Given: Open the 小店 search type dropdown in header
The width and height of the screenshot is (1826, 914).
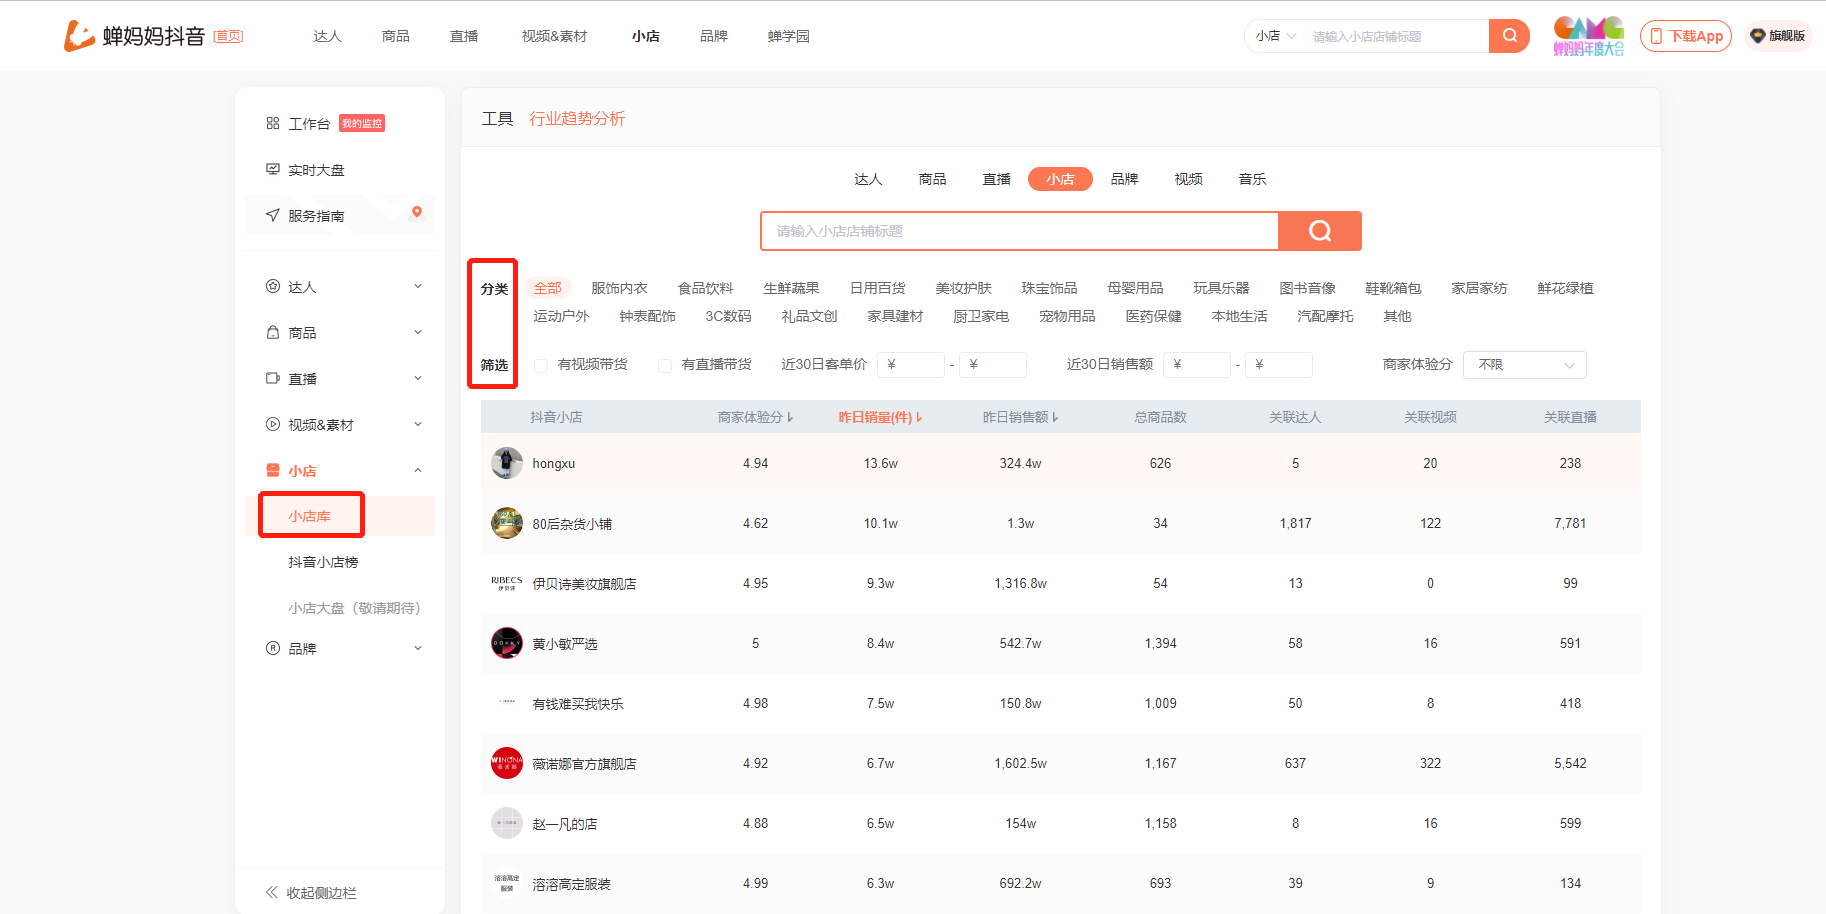Looking at the screenshot, I should point(1276,36).
